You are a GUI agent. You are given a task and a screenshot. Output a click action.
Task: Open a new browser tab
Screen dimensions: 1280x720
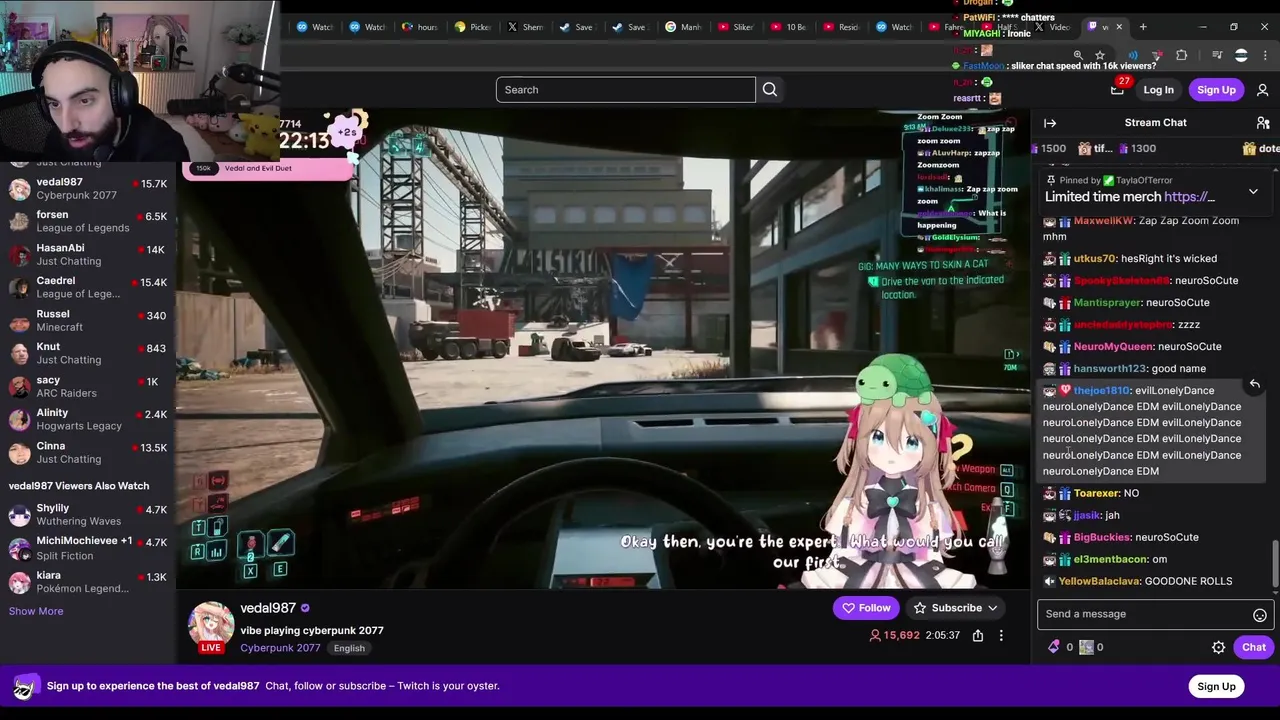(1143, 27)
